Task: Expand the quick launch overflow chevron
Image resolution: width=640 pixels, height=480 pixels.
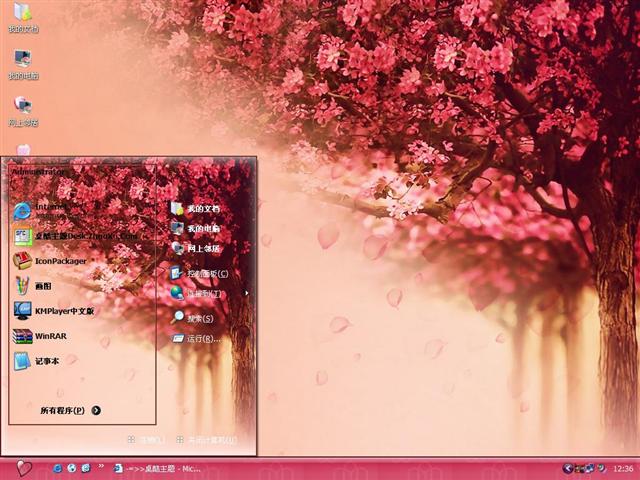Action: pos(101,467)
